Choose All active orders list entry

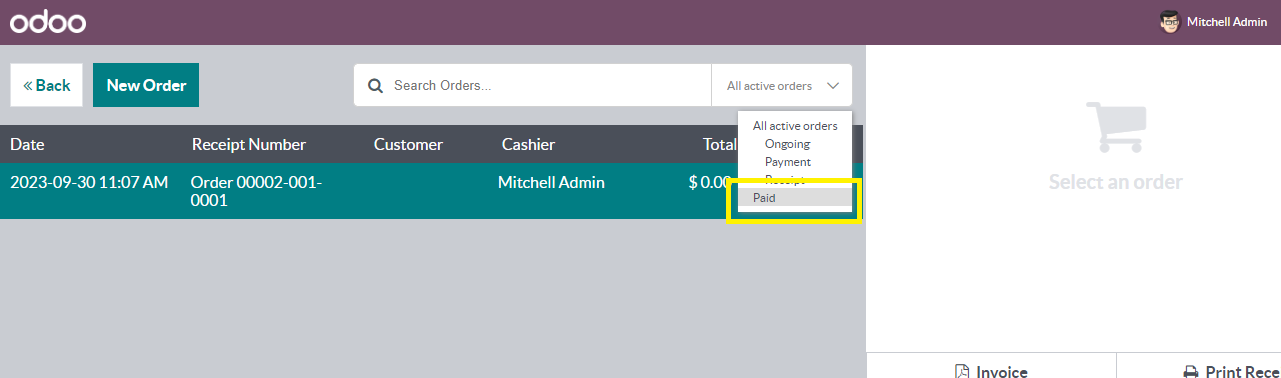pos(795,126)
